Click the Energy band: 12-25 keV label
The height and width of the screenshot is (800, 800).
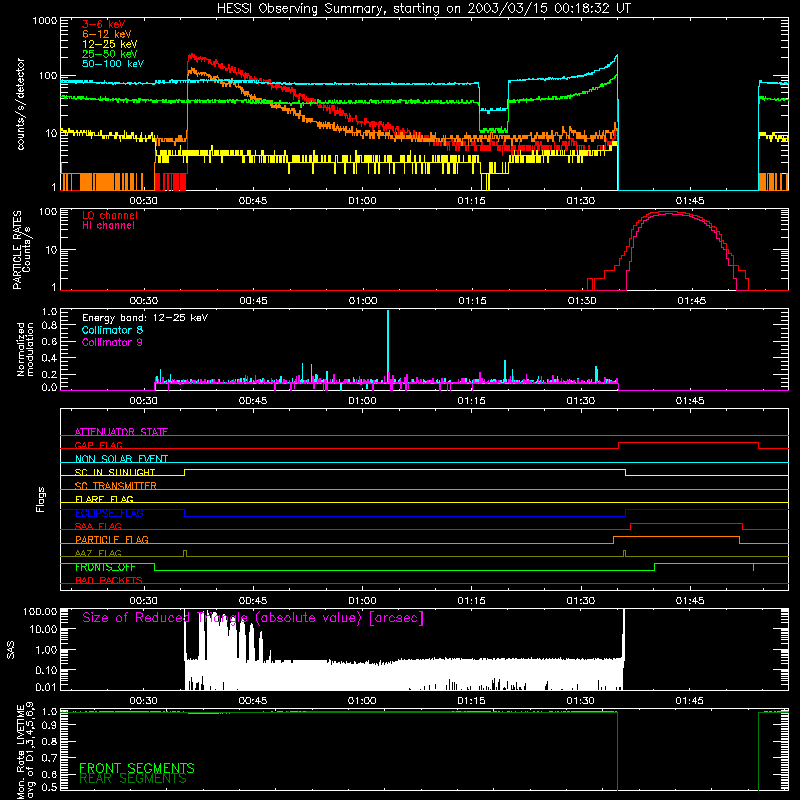coord(145,318)
